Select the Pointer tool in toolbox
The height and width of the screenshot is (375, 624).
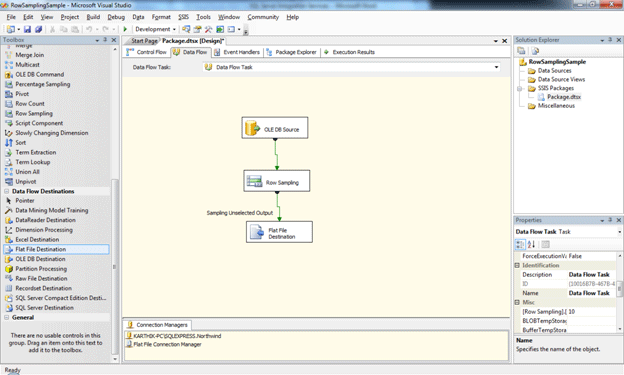point(25,201)
